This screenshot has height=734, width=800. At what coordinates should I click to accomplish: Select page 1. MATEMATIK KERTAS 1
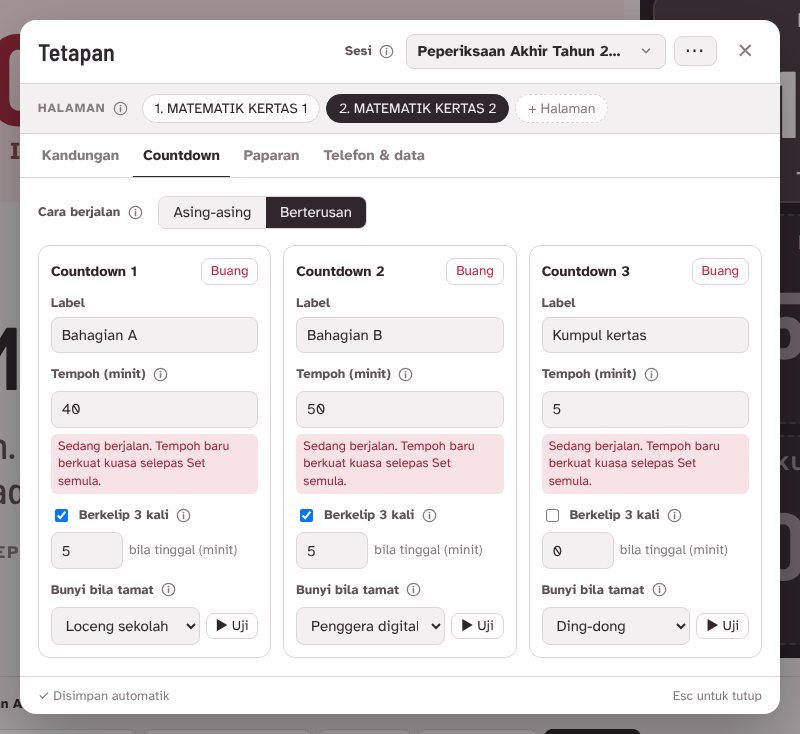231,109
